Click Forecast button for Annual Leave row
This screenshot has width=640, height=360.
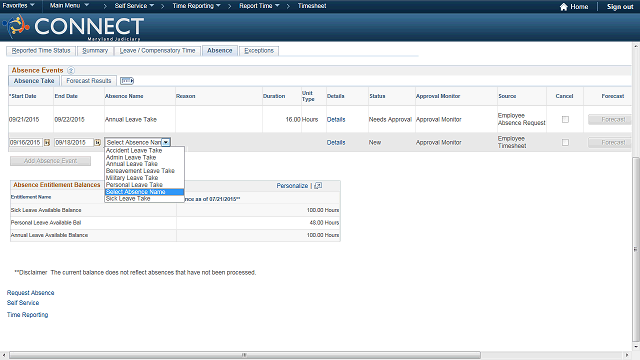pyautogui.click(x=610, y=120)
